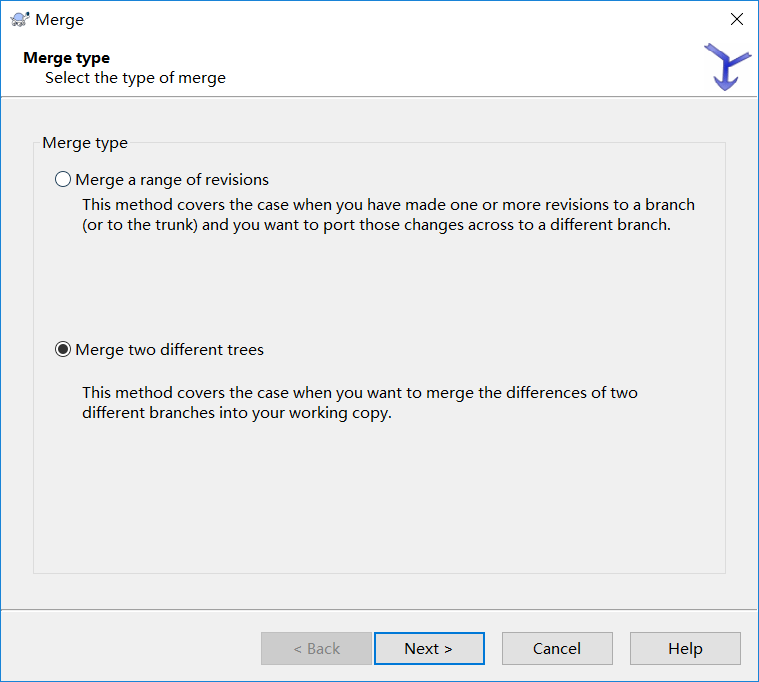Click the Next button

point(429,648)
